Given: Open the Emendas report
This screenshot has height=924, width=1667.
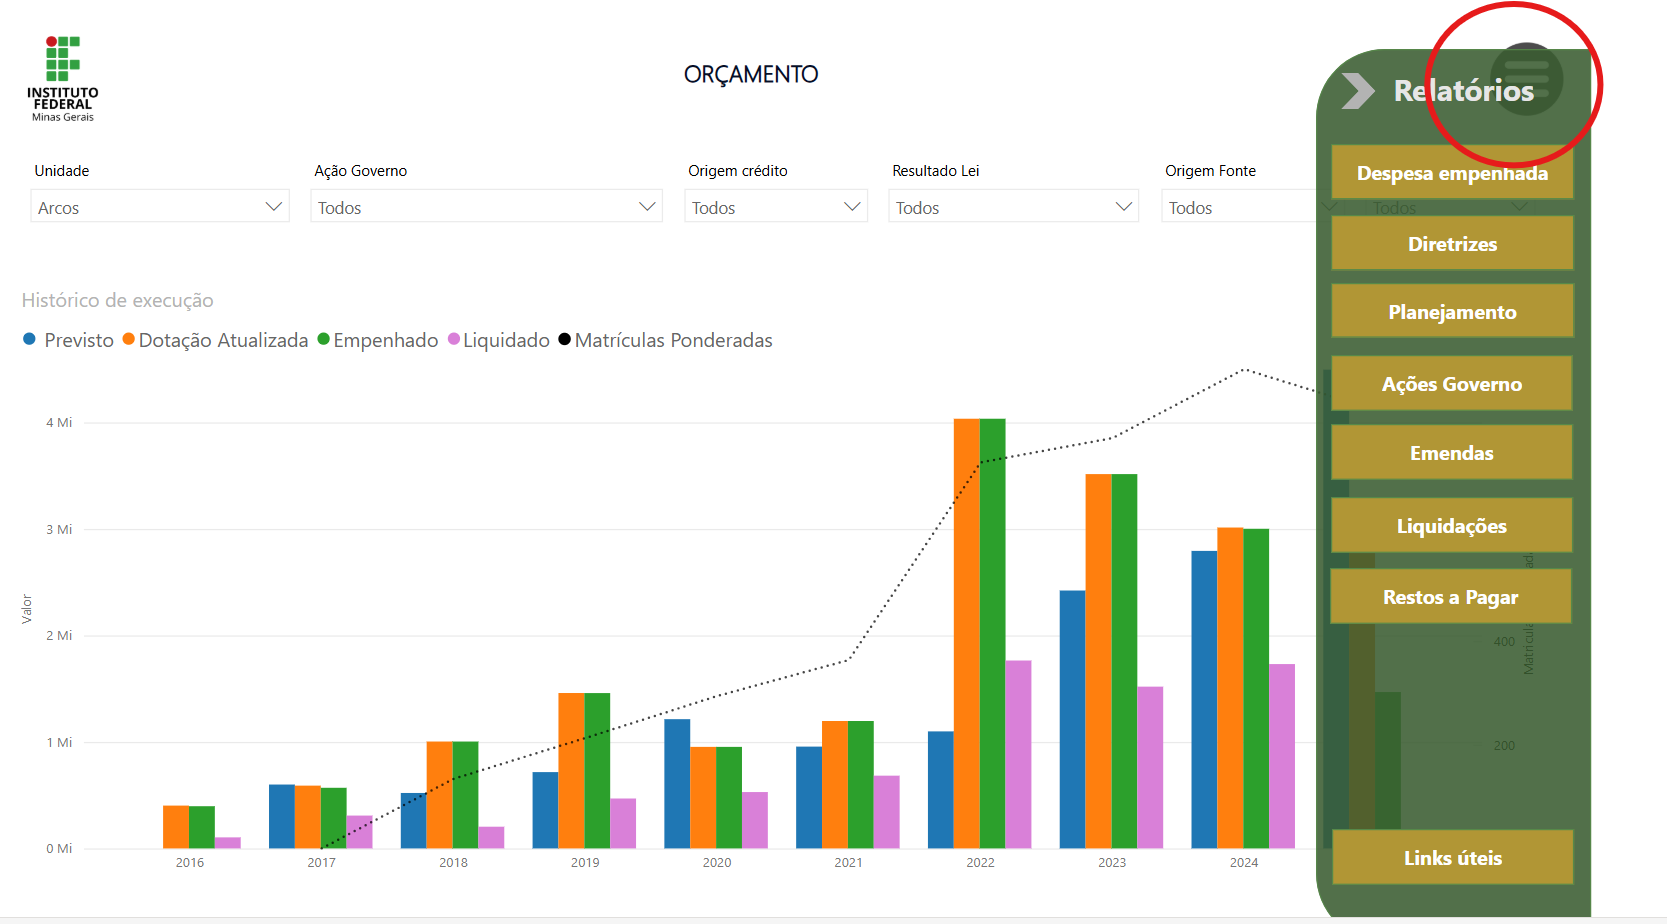Looking at the screenshot, I should (1452, 453).
